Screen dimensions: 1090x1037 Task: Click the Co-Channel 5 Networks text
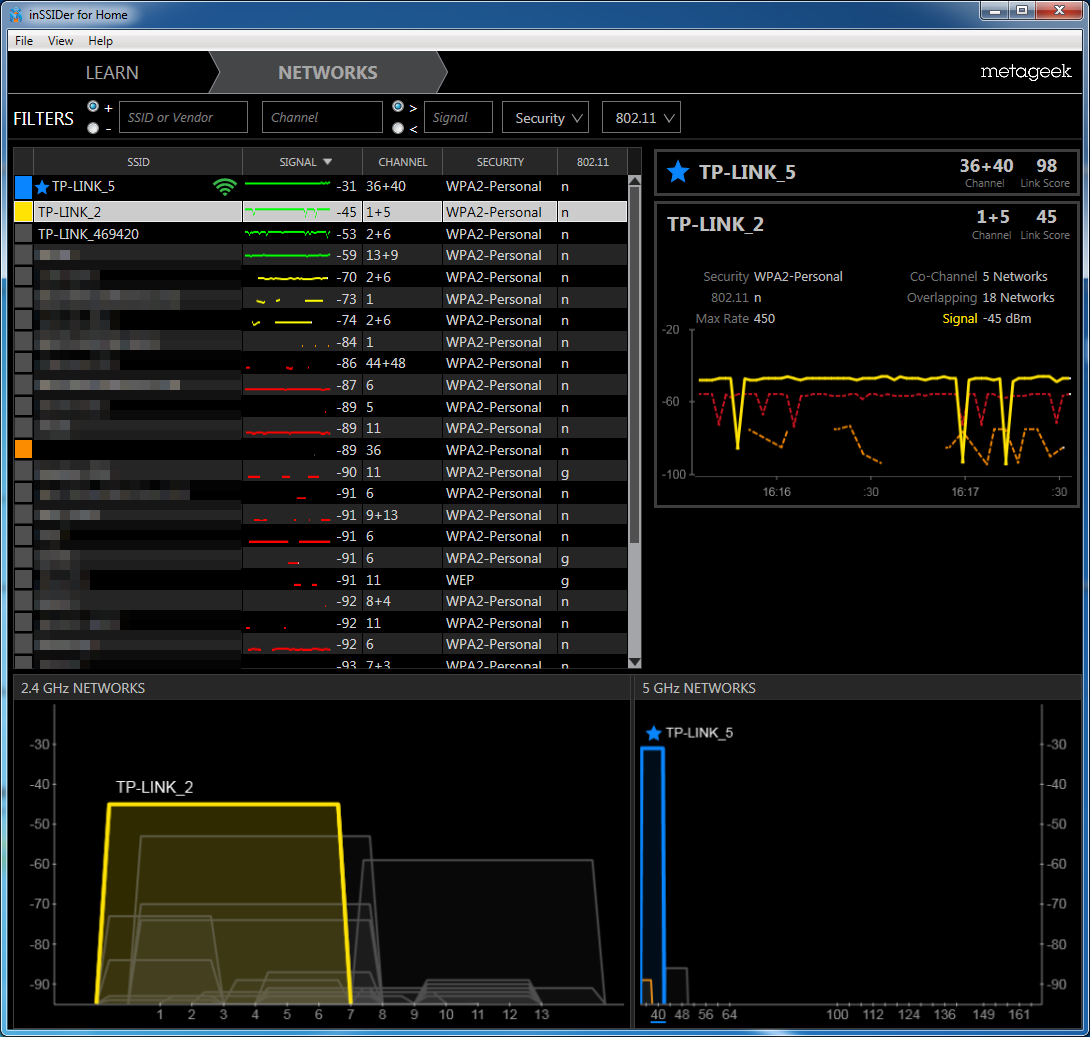point(978,276)
